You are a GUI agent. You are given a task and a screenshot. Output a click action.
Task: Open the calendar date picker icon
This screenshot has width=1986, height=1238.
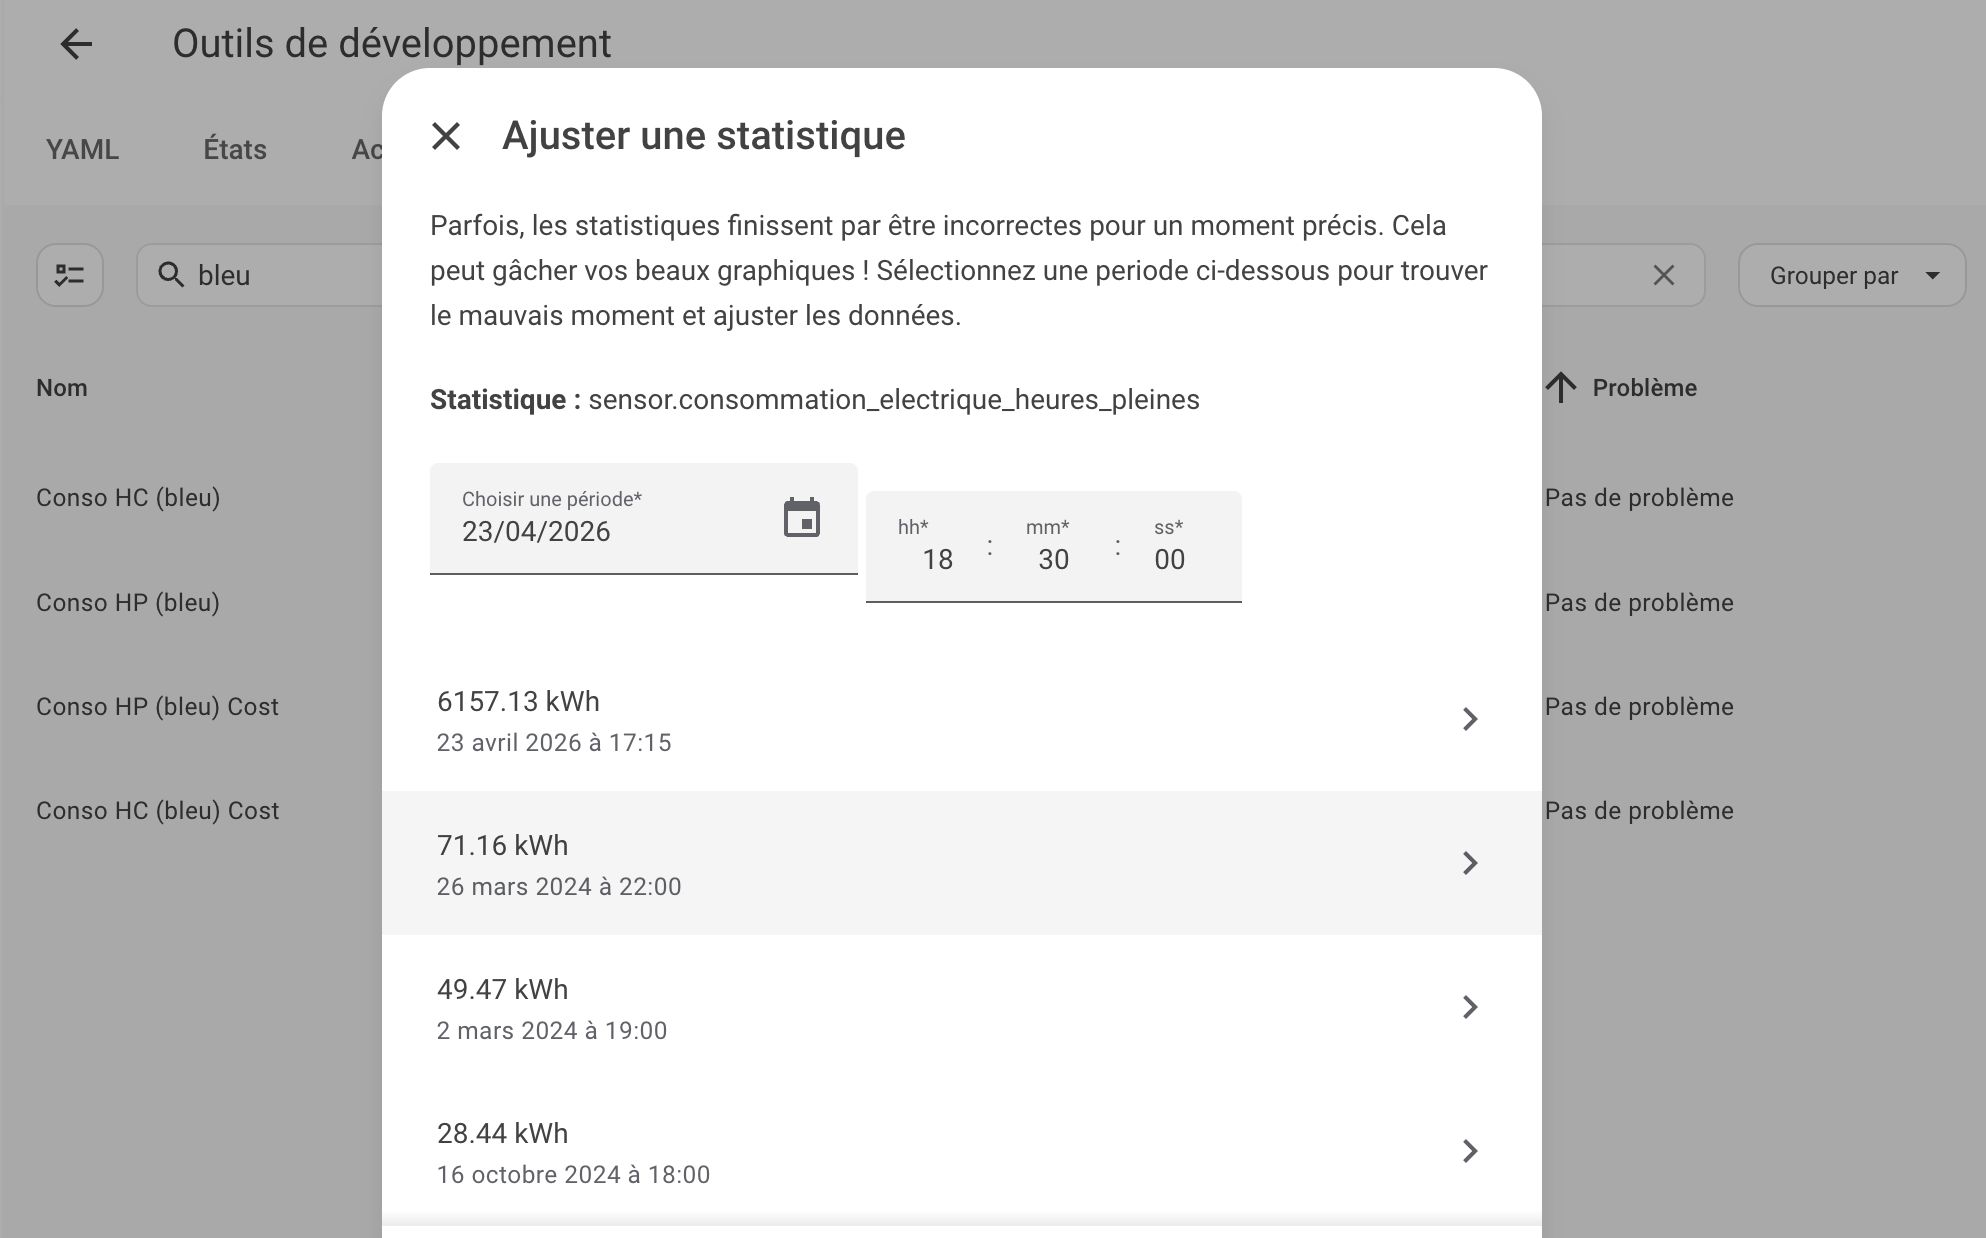pos(801,518)
